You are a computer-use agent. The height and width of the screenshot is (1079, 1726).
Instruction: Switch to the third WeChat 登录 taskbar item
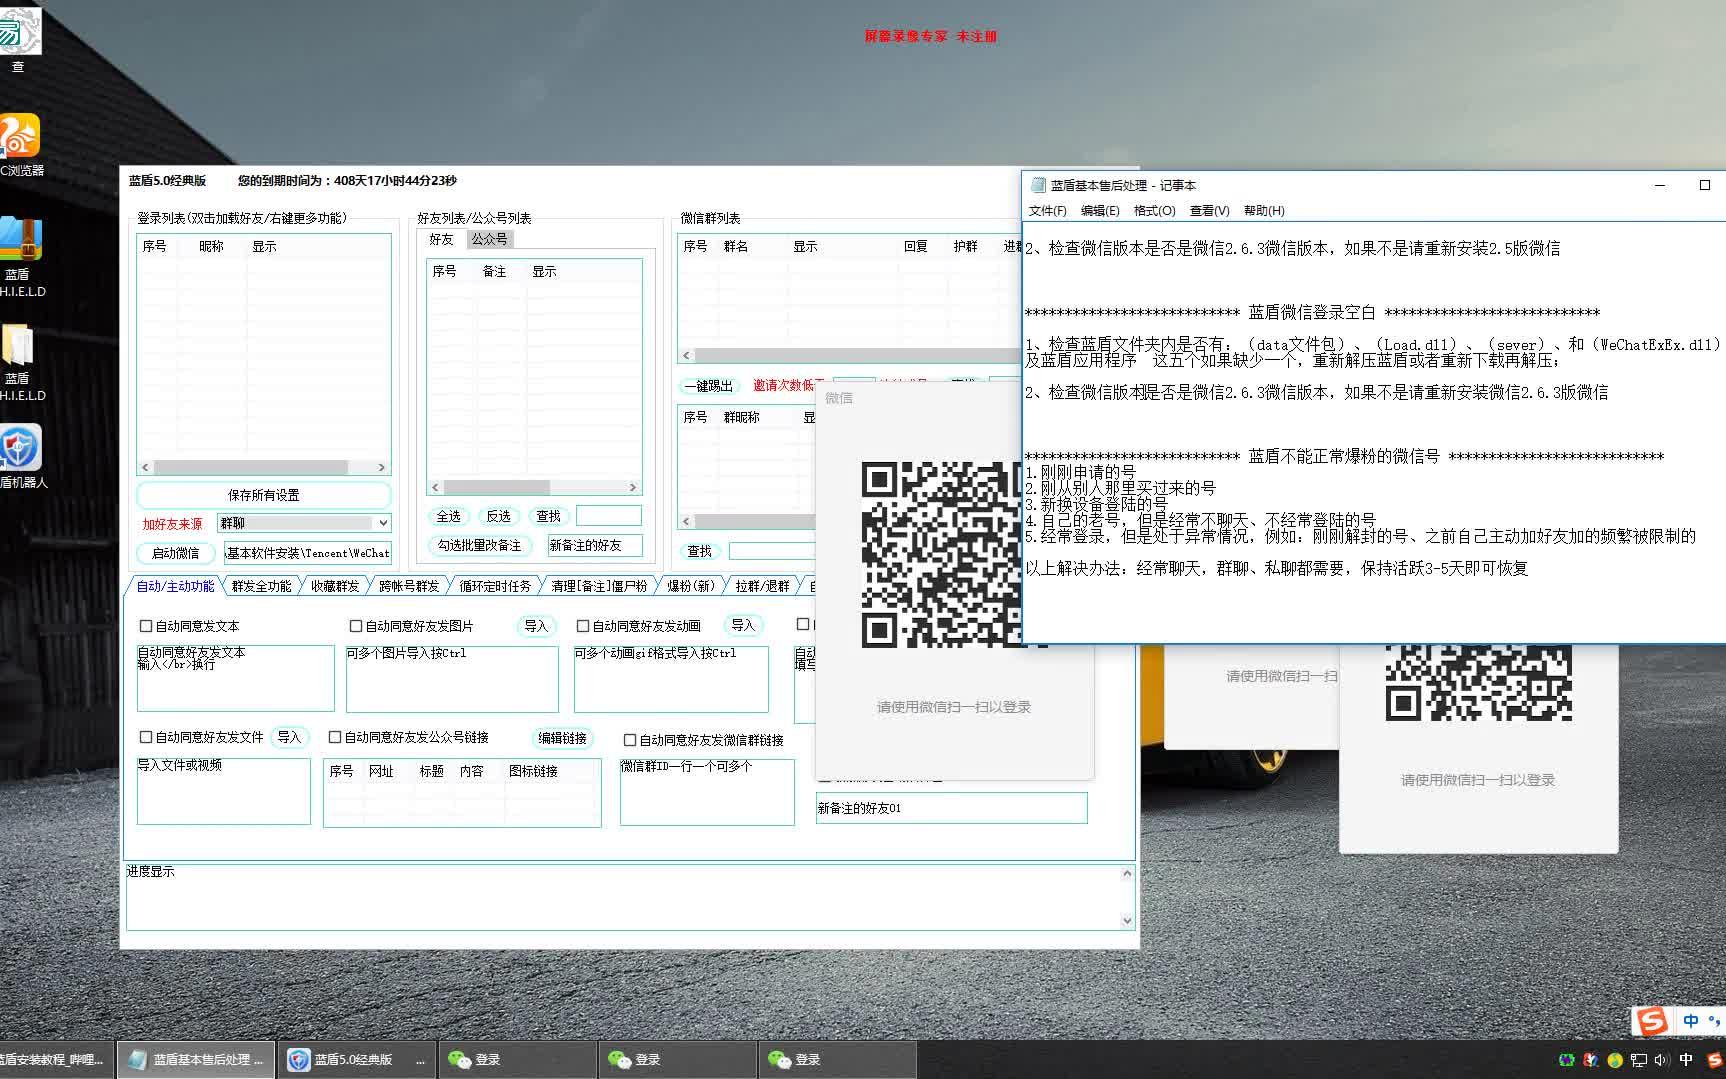(837, 1060)
